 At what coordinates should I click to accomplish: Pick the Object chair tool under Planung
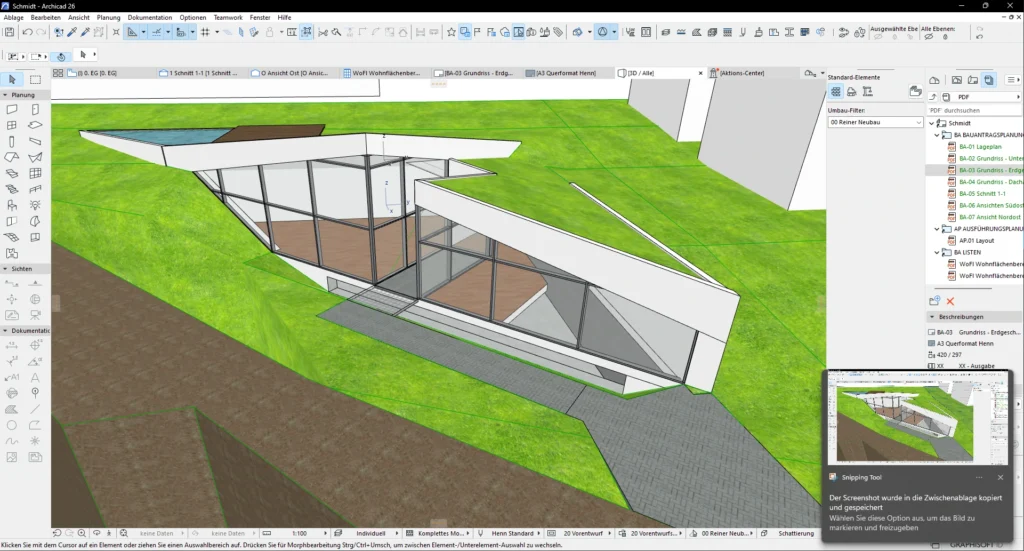[12, 205]
